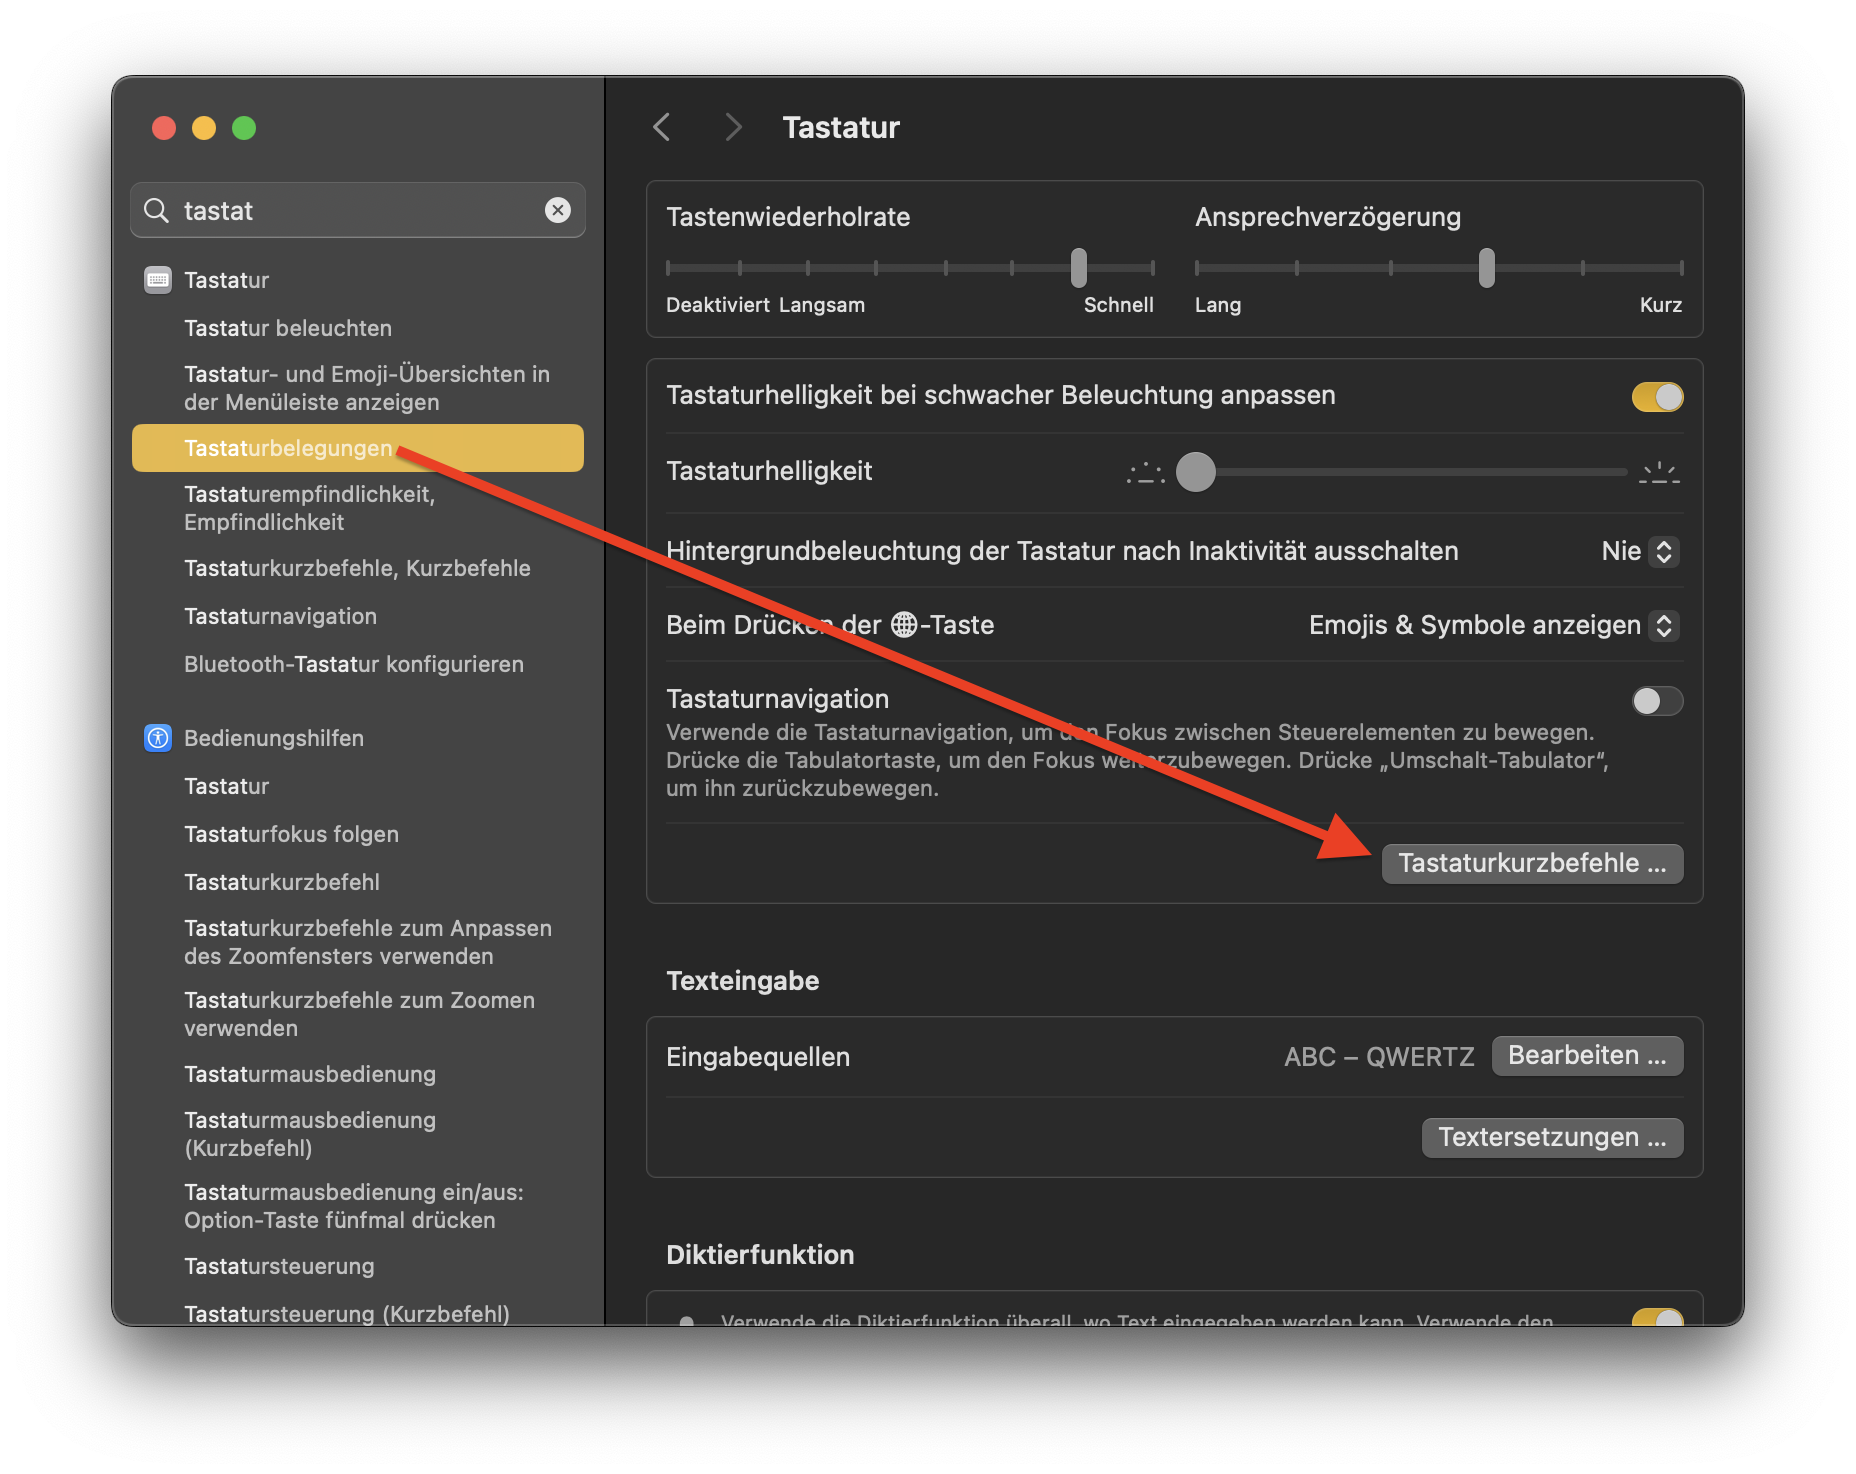Click the 'Deaktiviert' slider label

[x=718, y=305]
